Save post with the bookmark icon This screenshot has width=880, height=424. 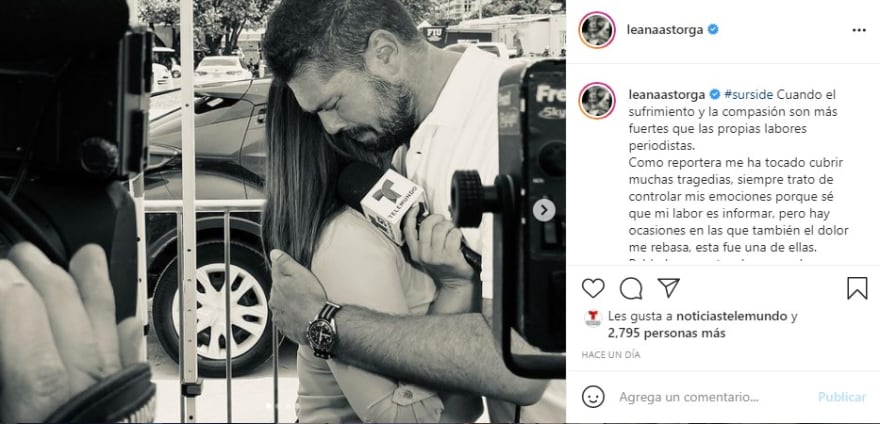[x=857, y=288]
